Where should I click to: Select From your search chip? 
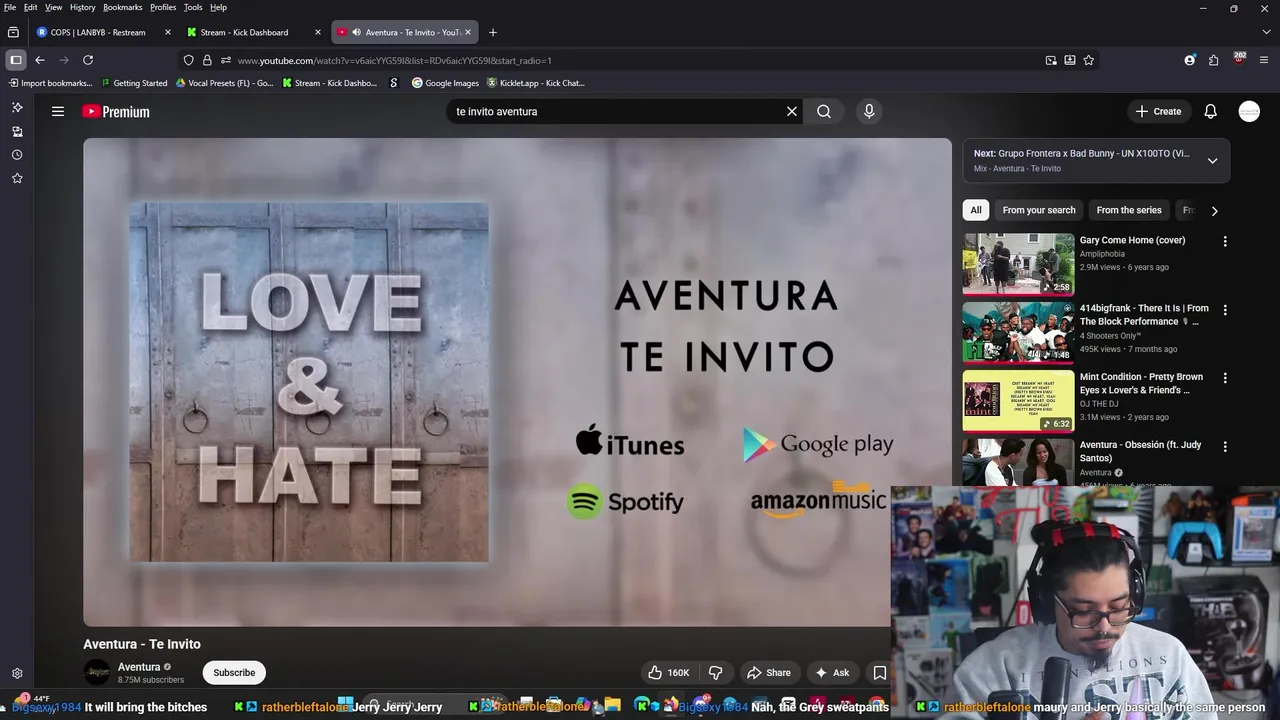[x=1039, y=210]
